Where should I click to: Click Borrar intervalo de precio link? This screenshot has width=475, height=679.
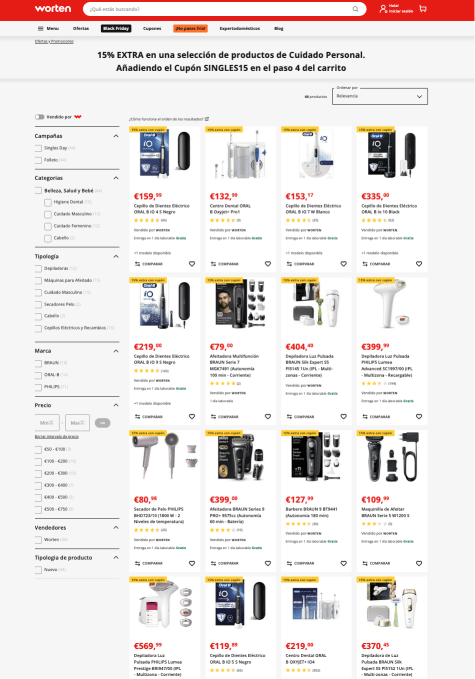tap(57, 436)
